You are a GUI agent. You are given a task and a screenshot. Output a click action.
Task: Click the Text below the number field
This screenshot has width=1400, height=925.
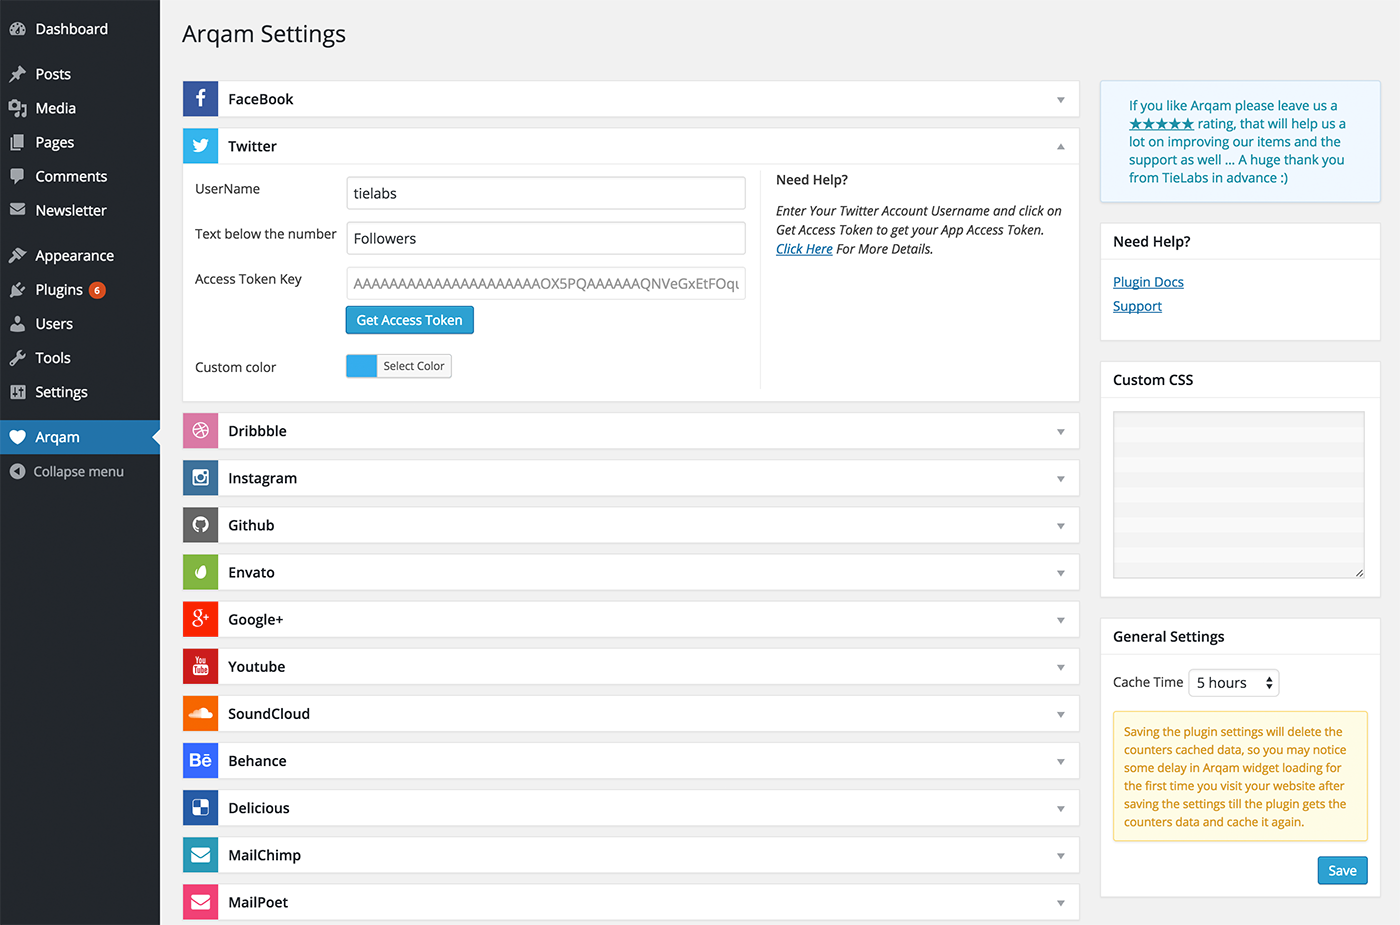546,238
